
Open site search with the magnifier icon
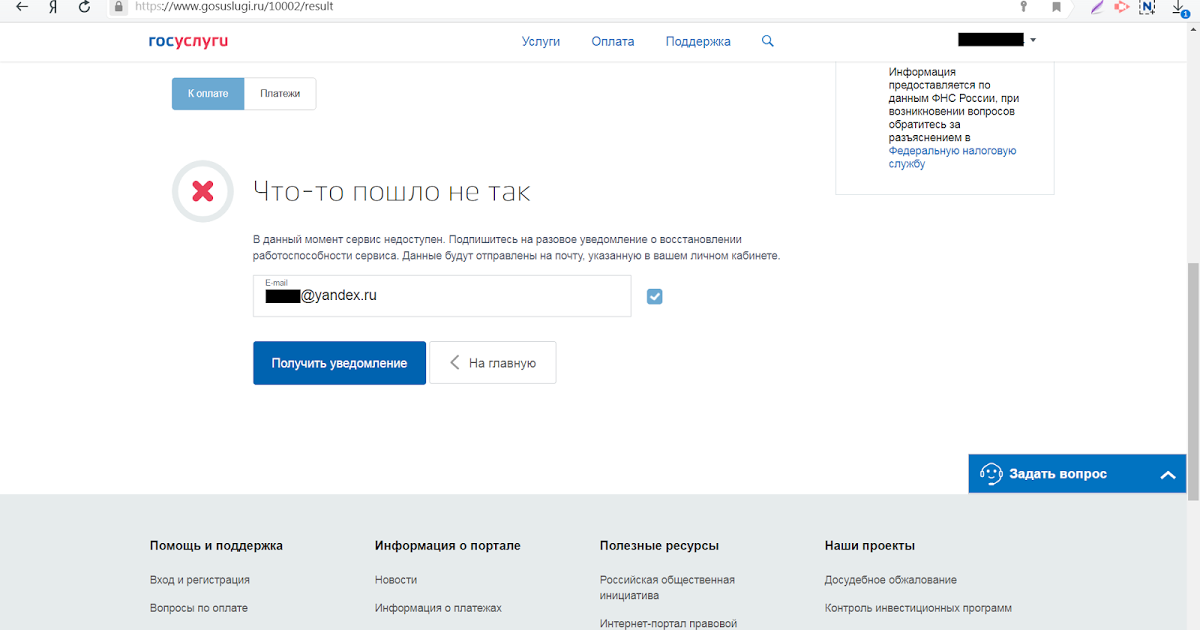point(768,41)
